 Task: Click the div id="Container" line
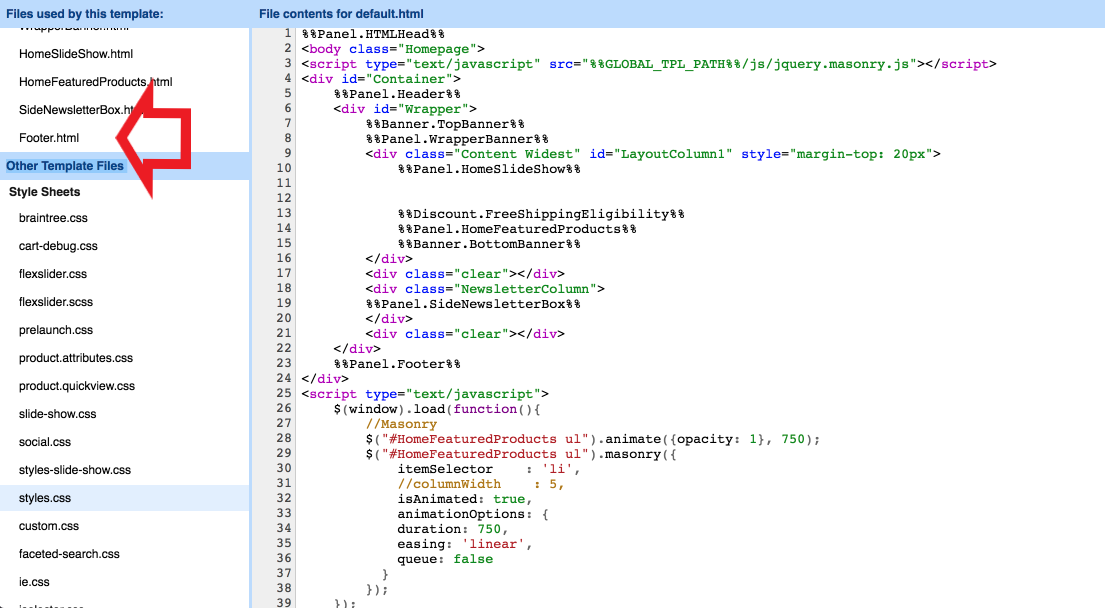coord(381,79)
